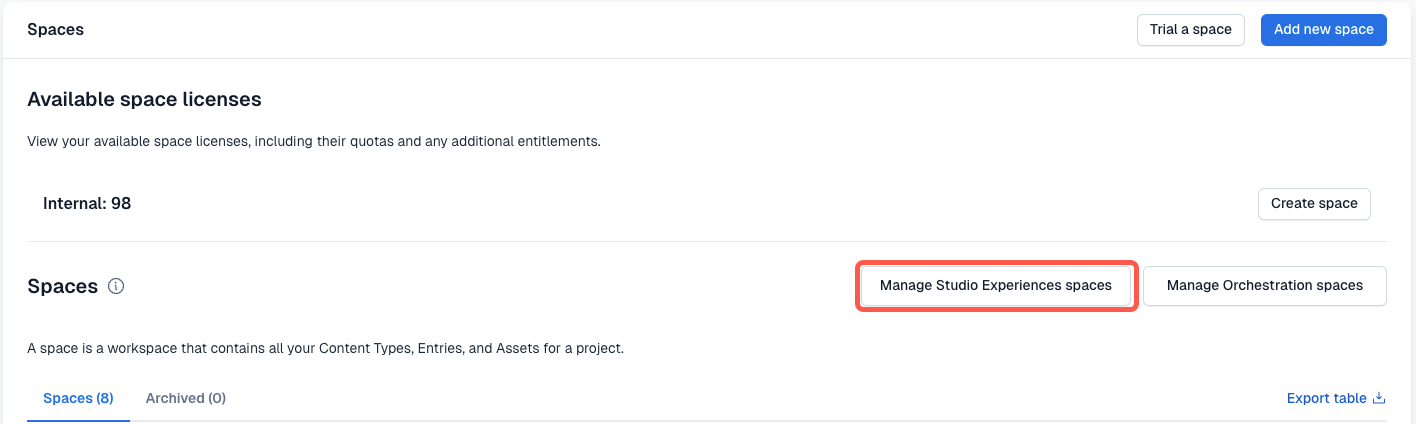This screenshot has height=424, width=1416.
Task: Click the Spaces page title at top
Action: point(55,29)
